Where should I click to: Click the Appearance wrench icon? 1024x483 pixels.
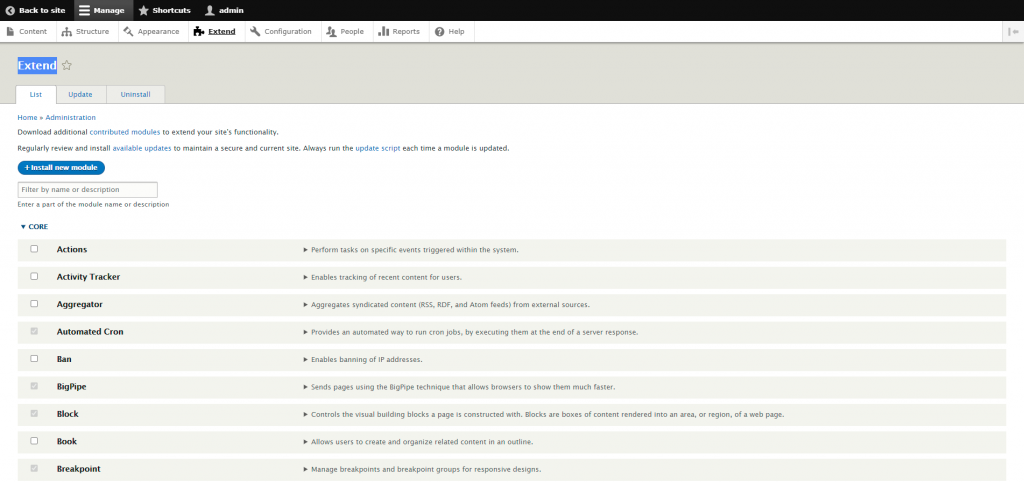(x=128, y=32)
